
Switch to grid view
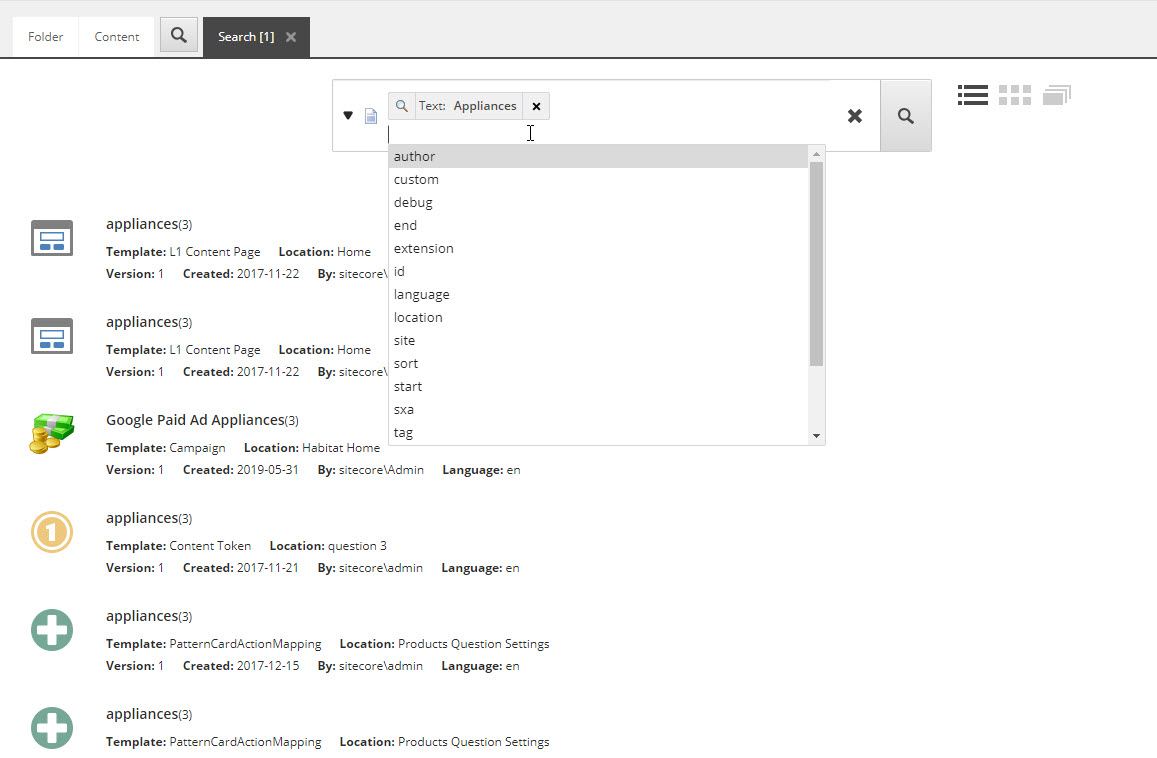click(1015, 95)
